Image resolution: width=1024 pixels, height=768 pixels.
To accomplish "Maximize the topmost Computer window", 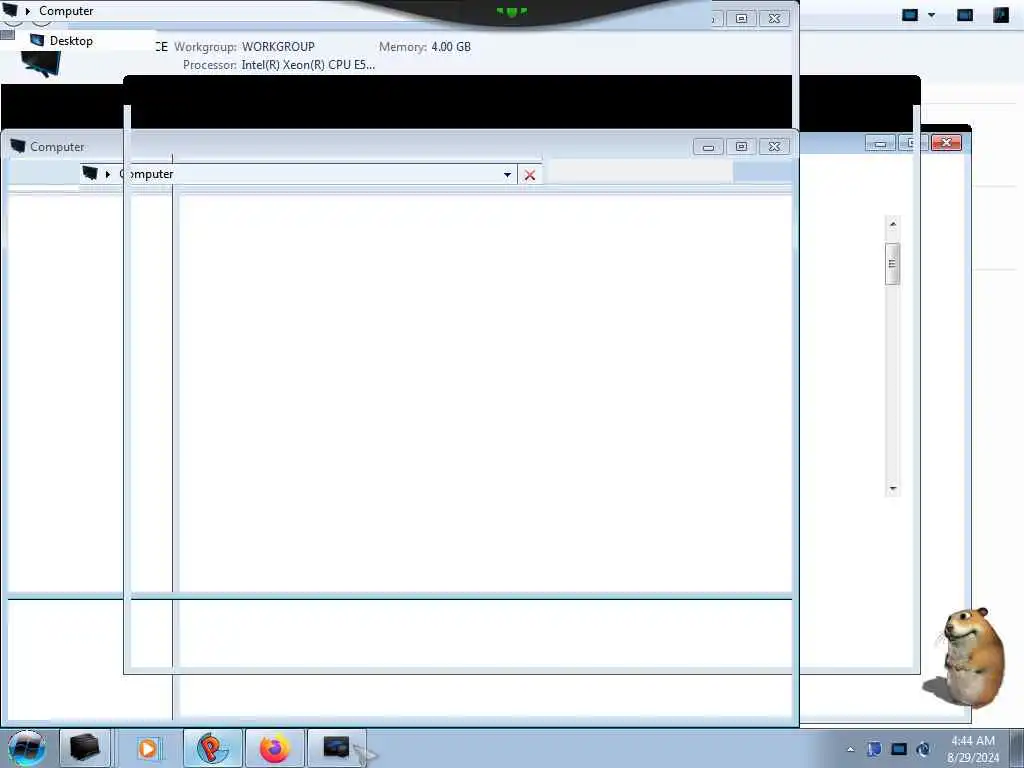I will pyautogui.click(x=741, y=19).
